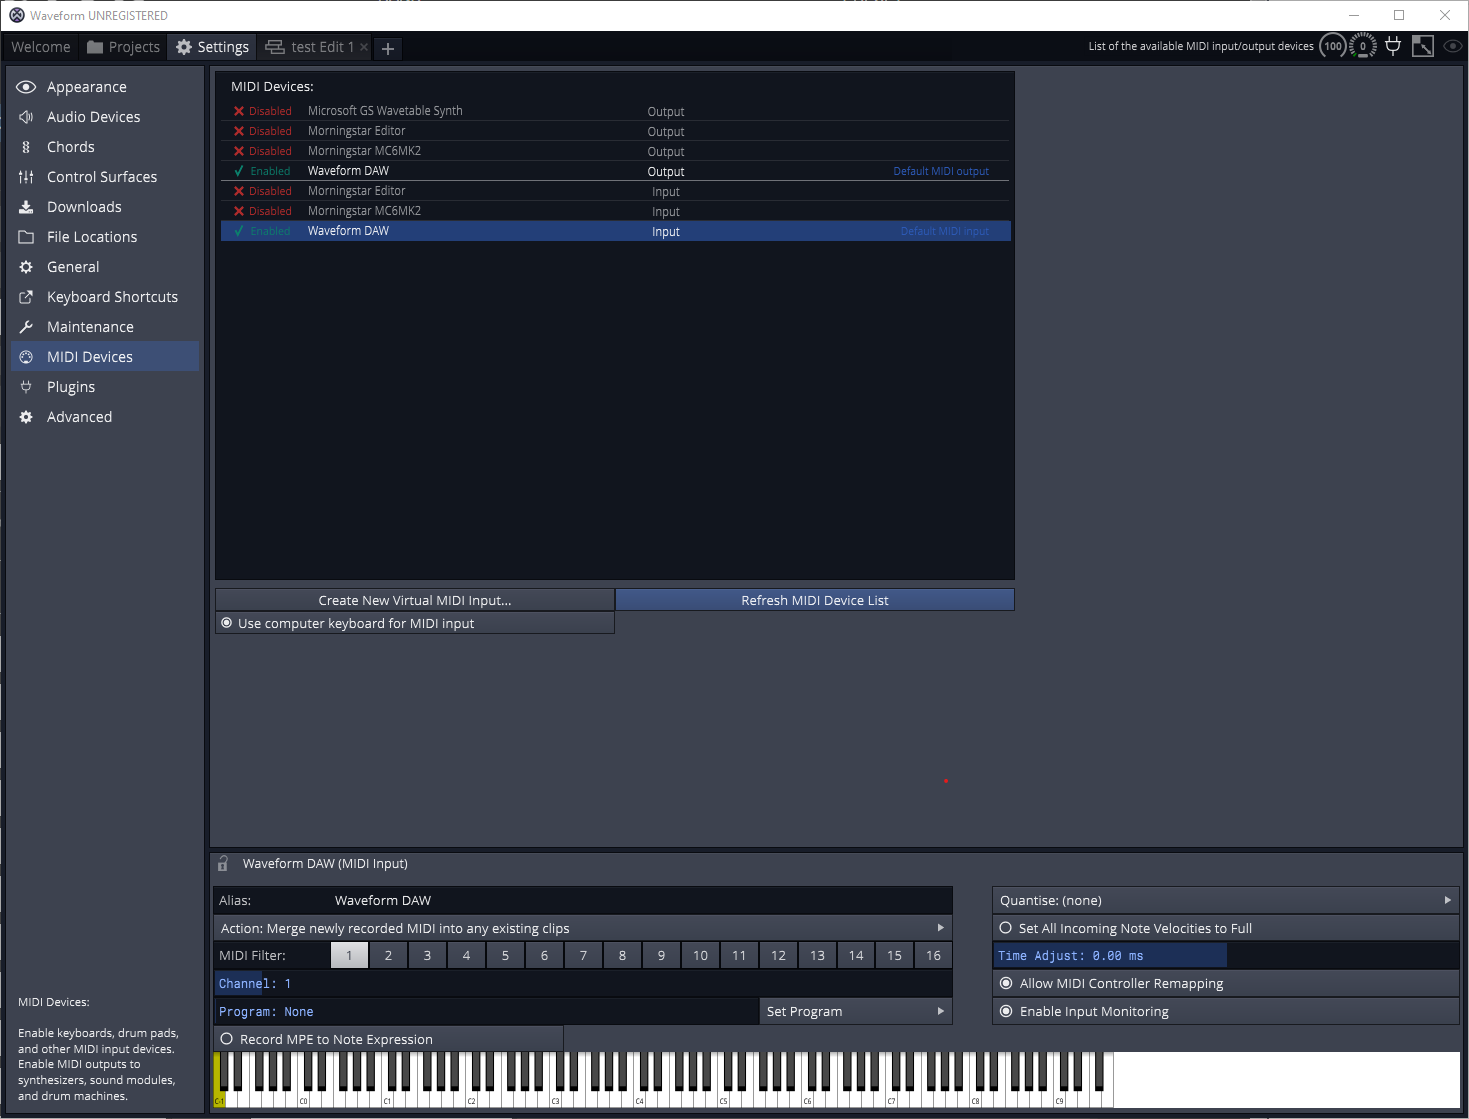
Task: Open the Quantise dropdown menu
Action: (1225, 900)
